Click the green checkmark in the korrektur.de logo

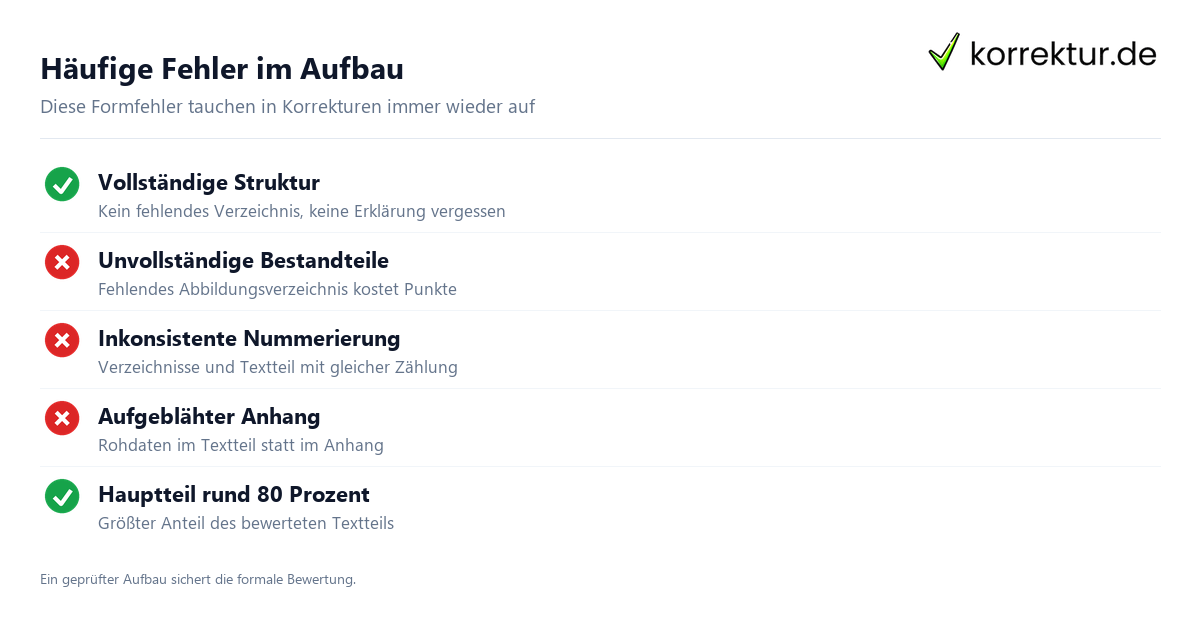tap(944, 52)
